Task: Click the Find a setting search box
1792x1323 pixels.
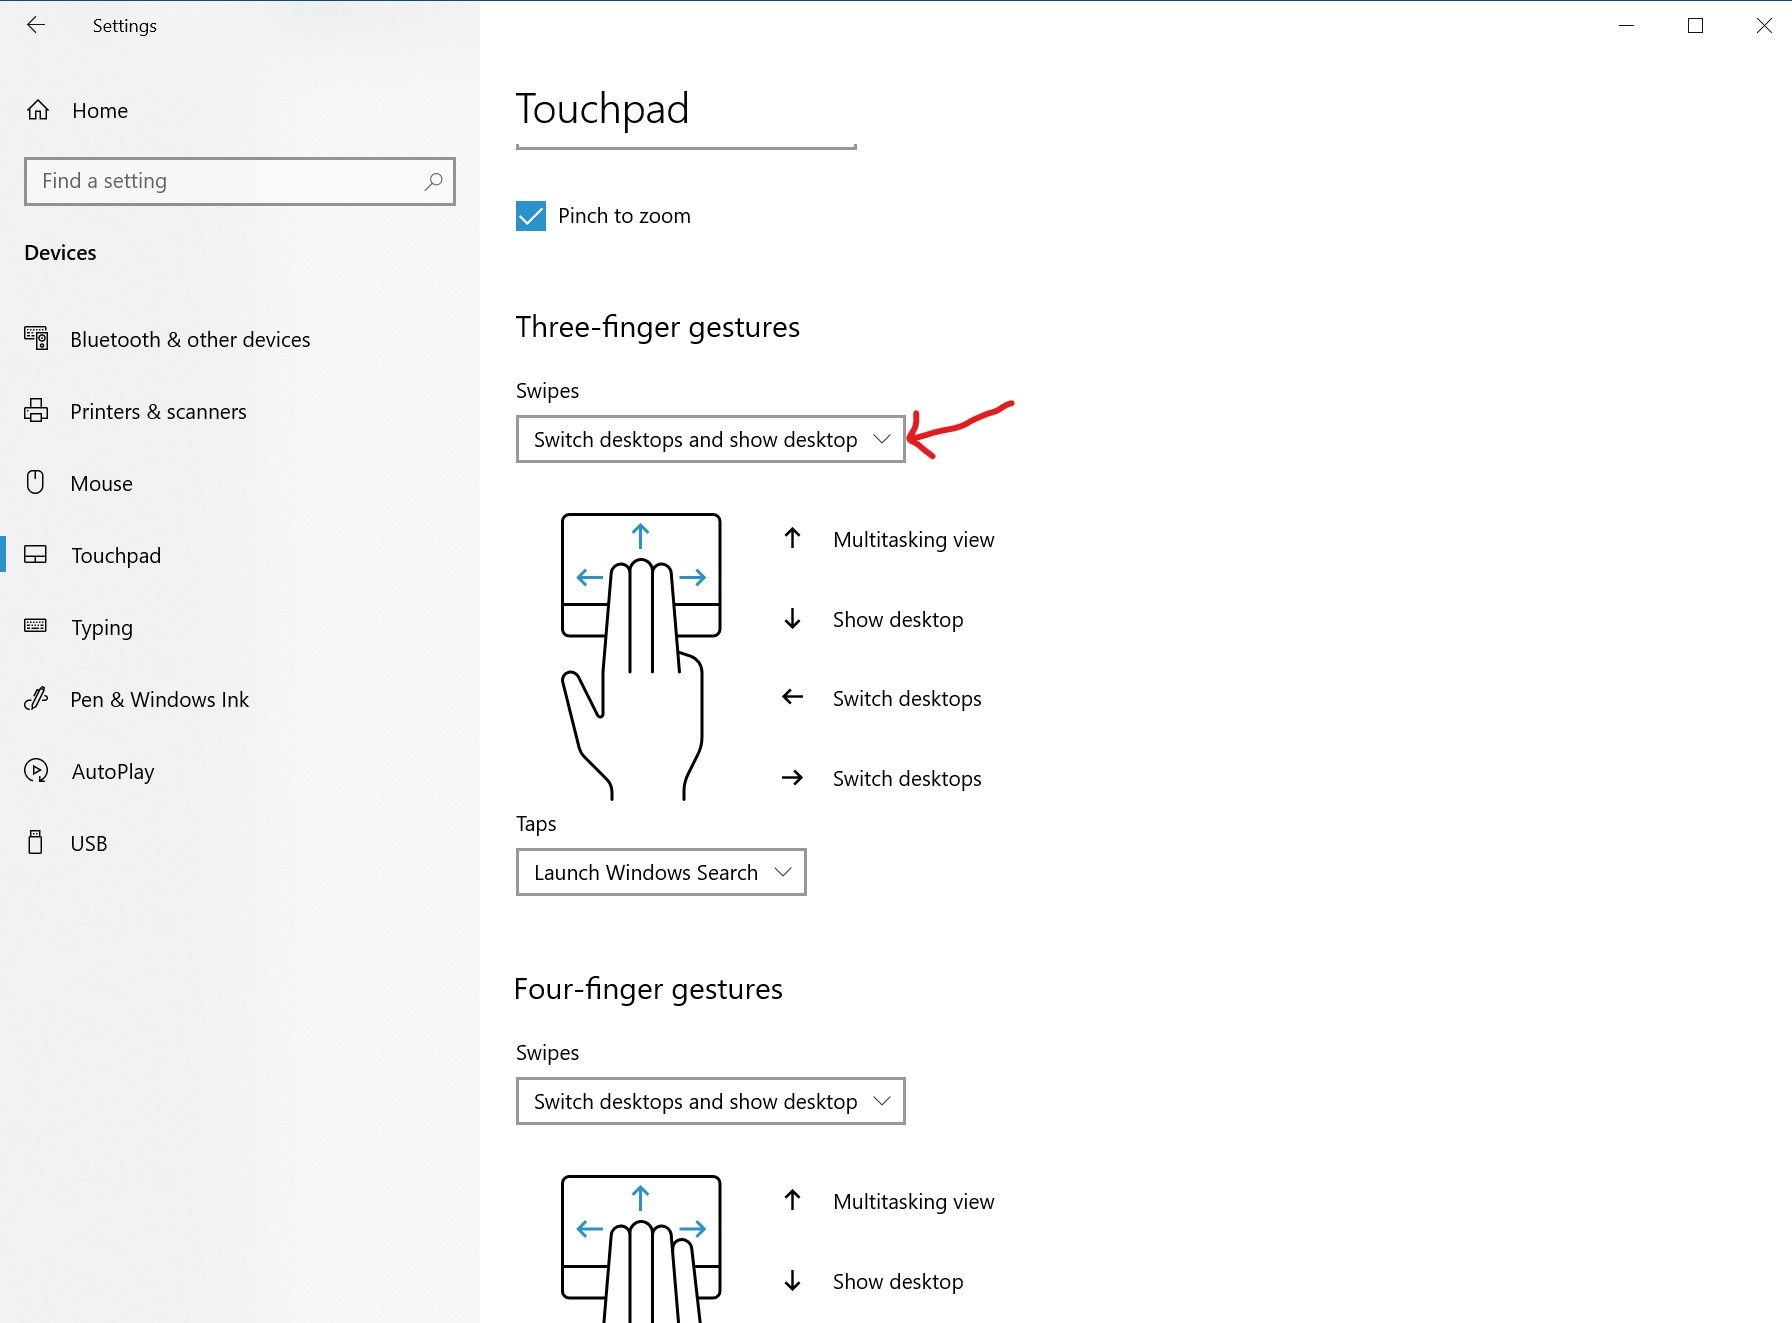Action: (225, 181)
